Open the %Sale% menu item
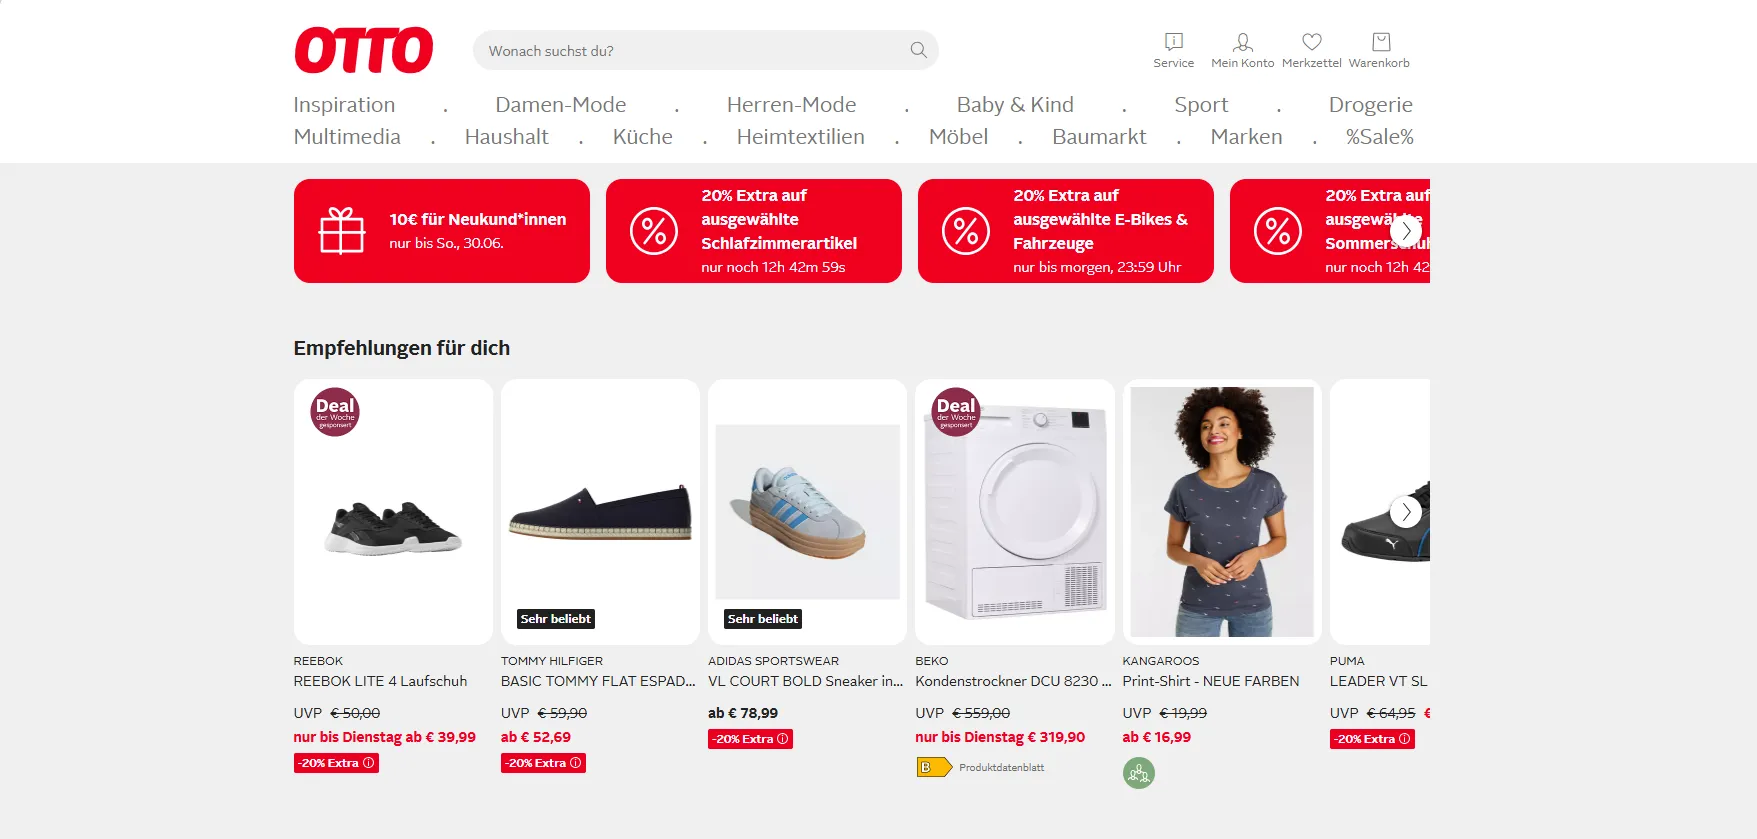This screenshot has width=1757, height=839. click(1379, 137)
